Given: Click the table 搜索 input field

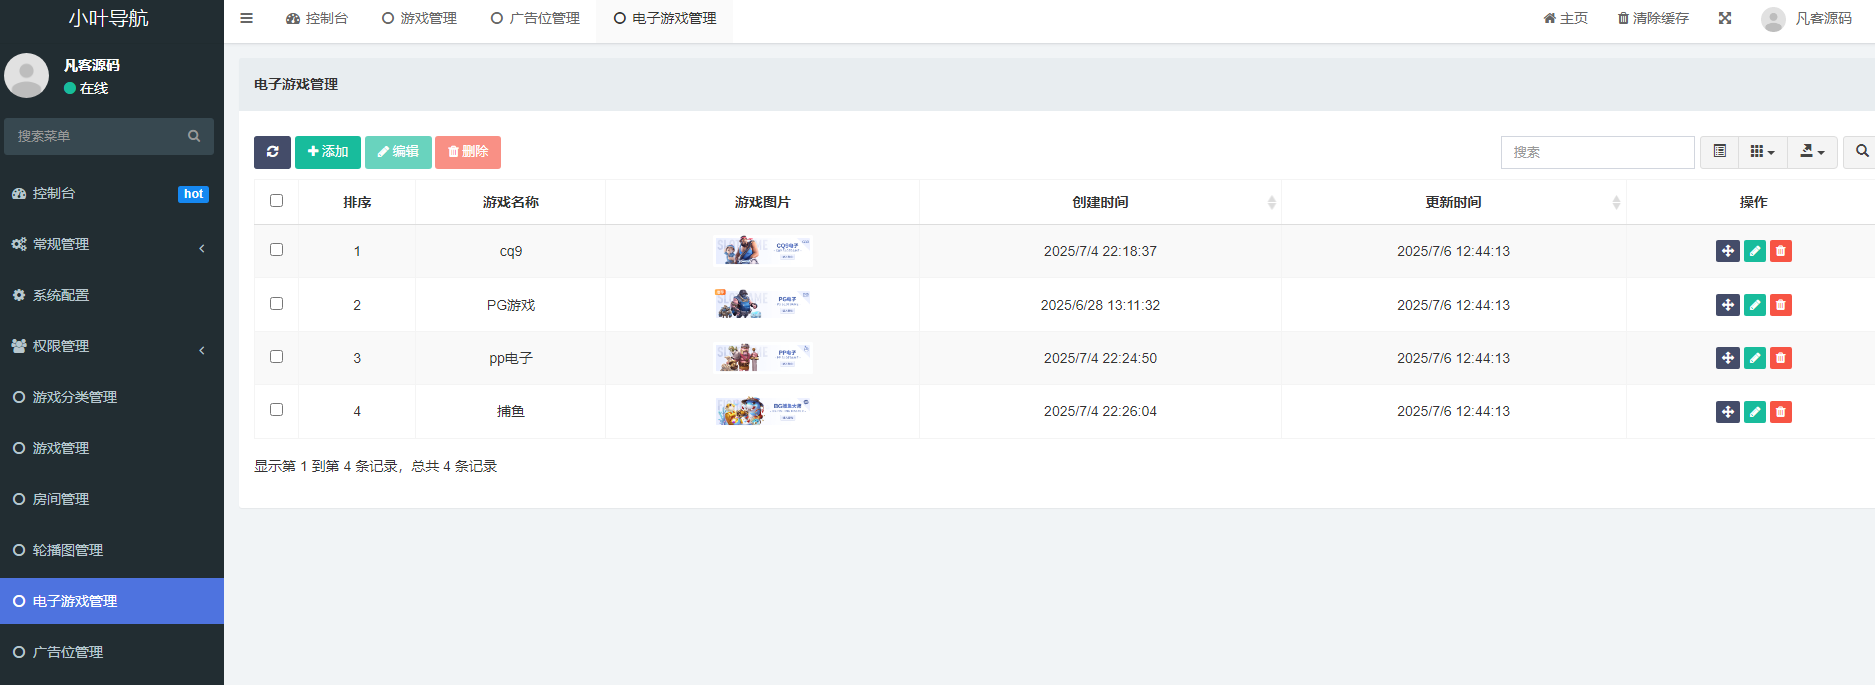Looking at the screenshot, I should point(1597,152).
